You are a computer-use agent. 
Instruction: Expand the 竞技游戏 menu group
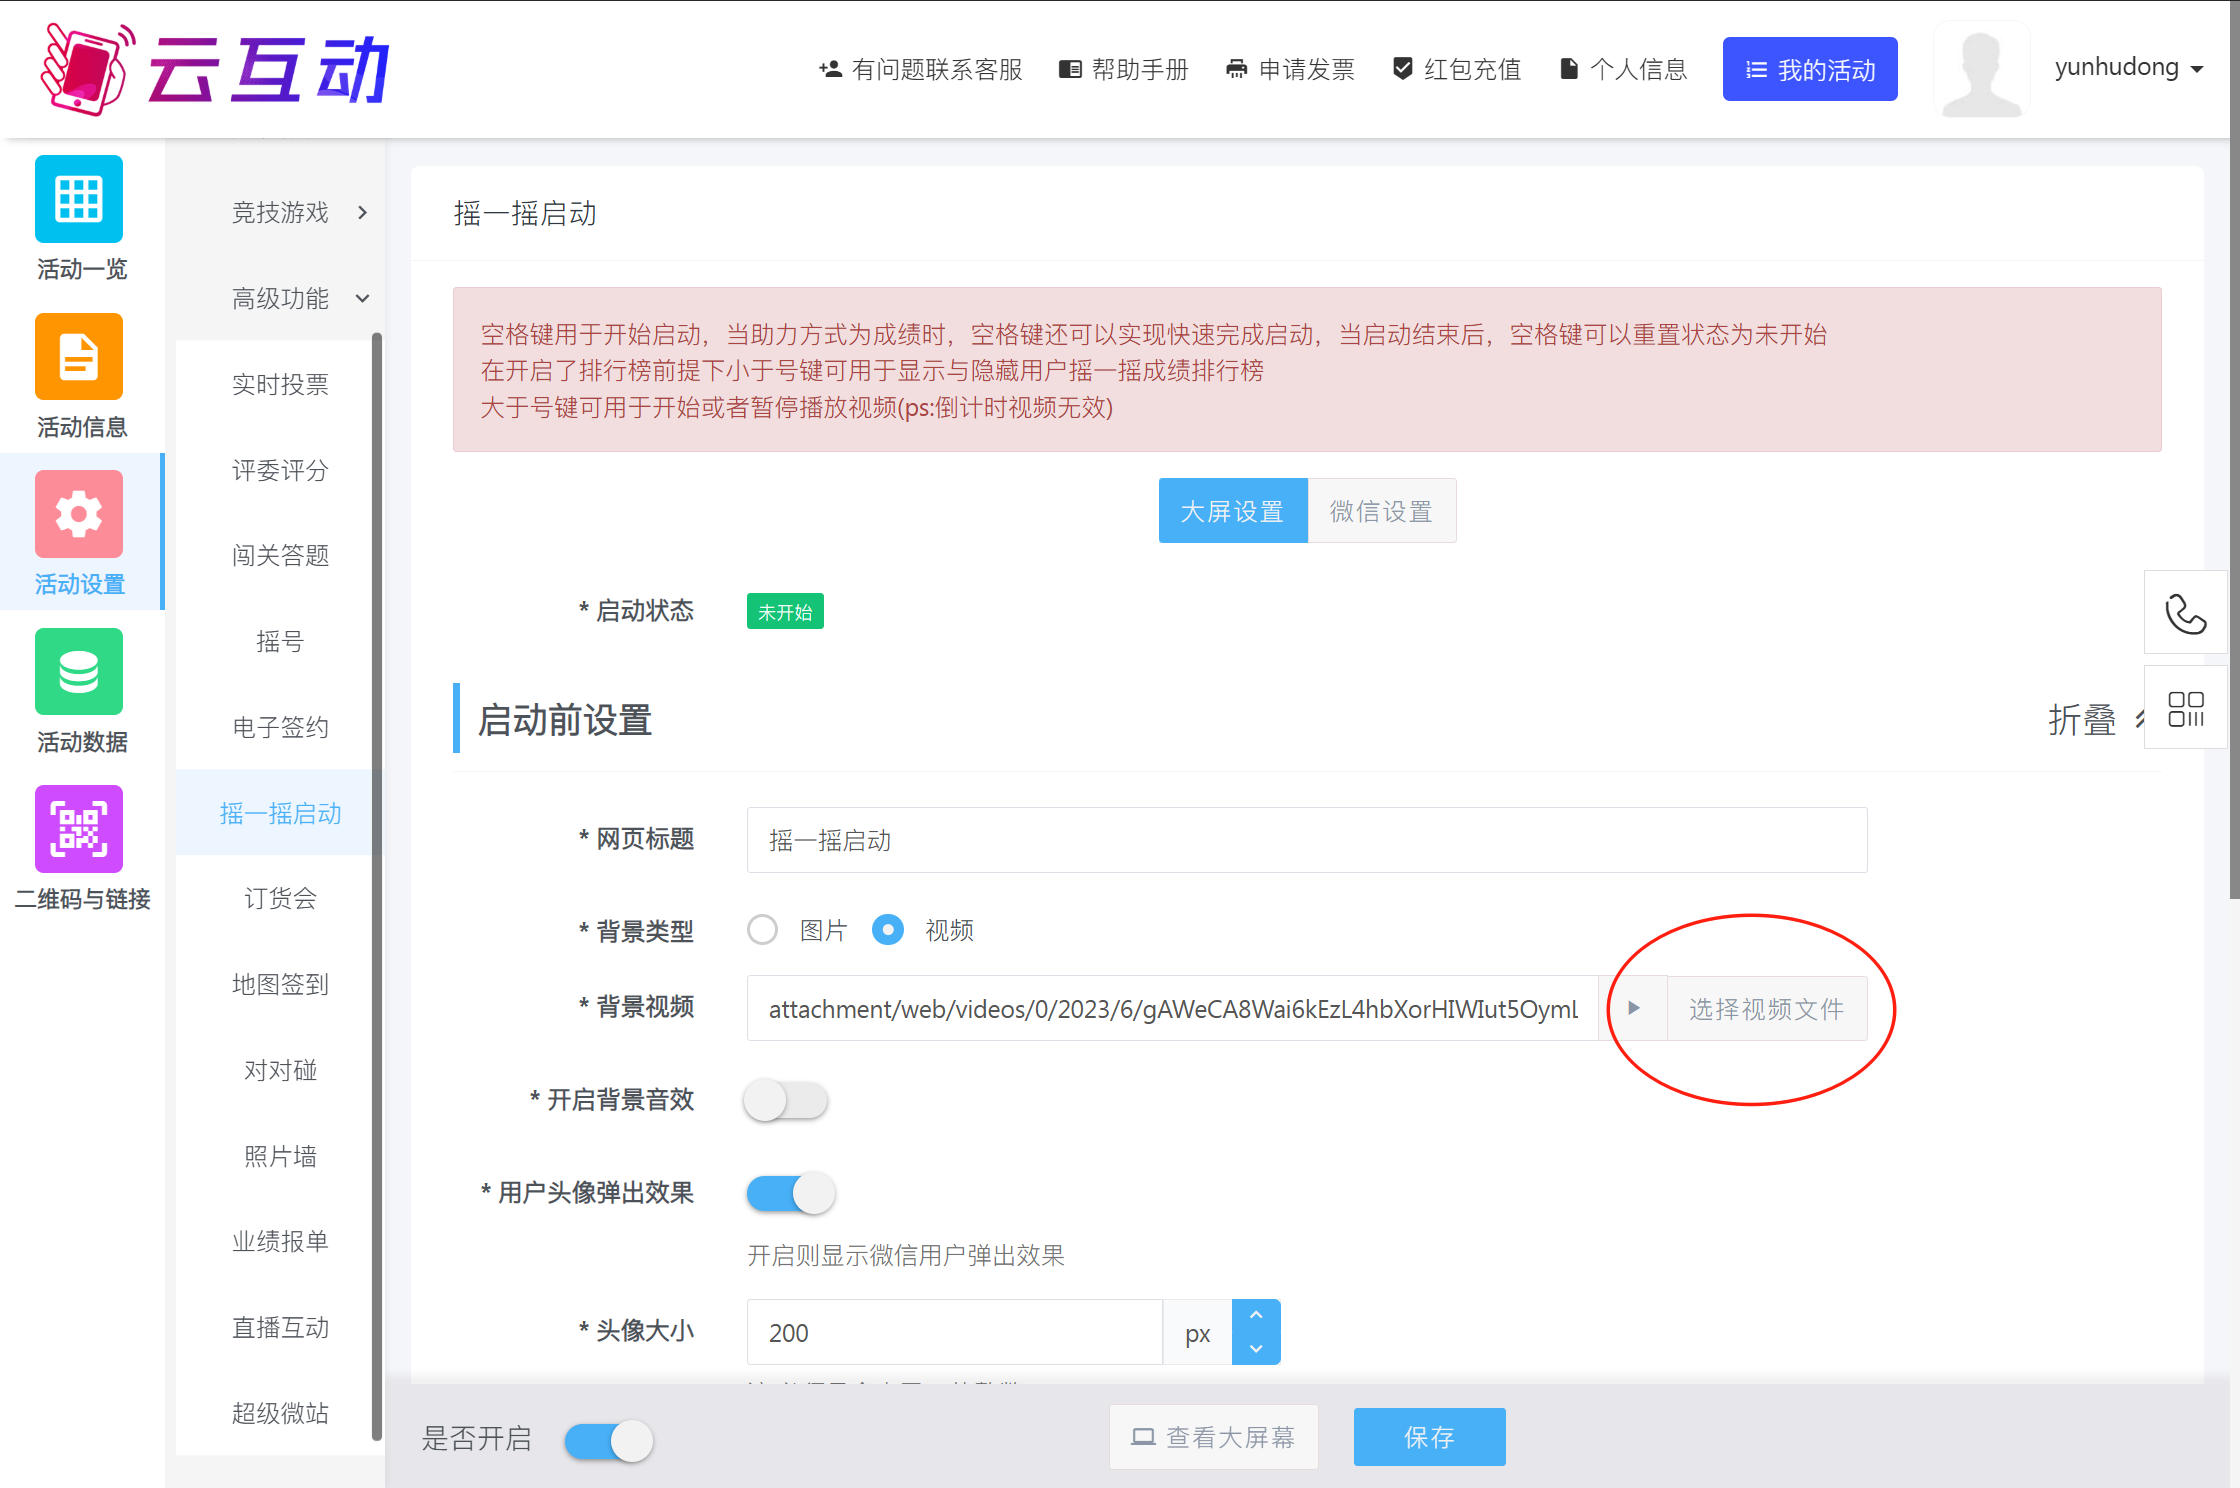click(x=299, y=212)
